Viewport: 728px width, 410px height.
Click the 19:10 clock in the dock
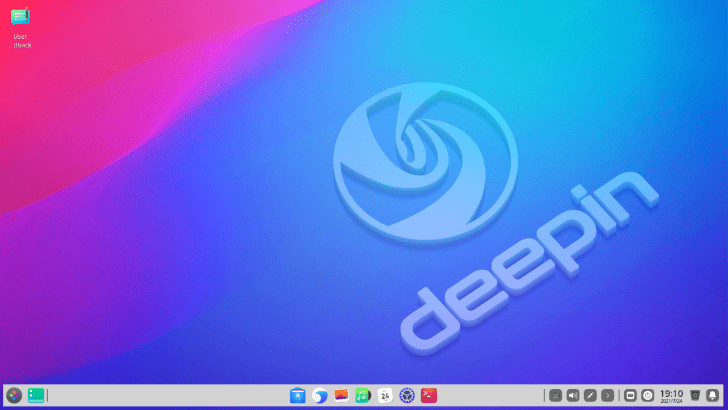[671, 396]
